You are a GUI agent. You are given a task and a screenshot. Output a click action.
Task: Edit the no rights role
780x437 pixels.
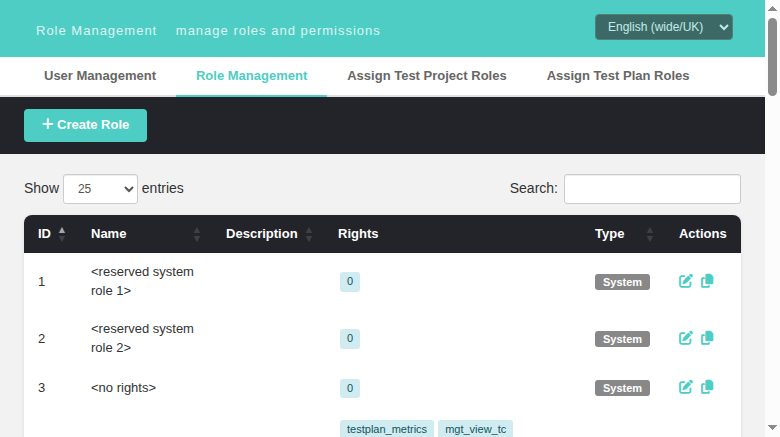coord(685,387)
